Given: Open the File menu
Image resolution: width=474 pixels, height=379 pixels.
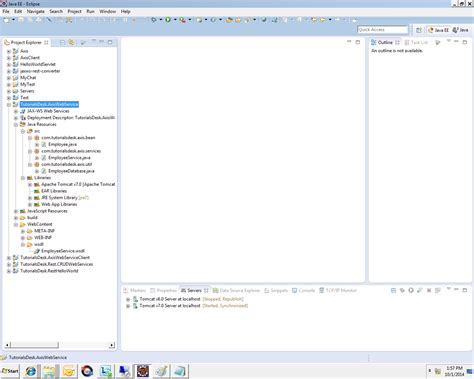Looking at the screenshot, I should pyautogui.click(x=6, y=11).
